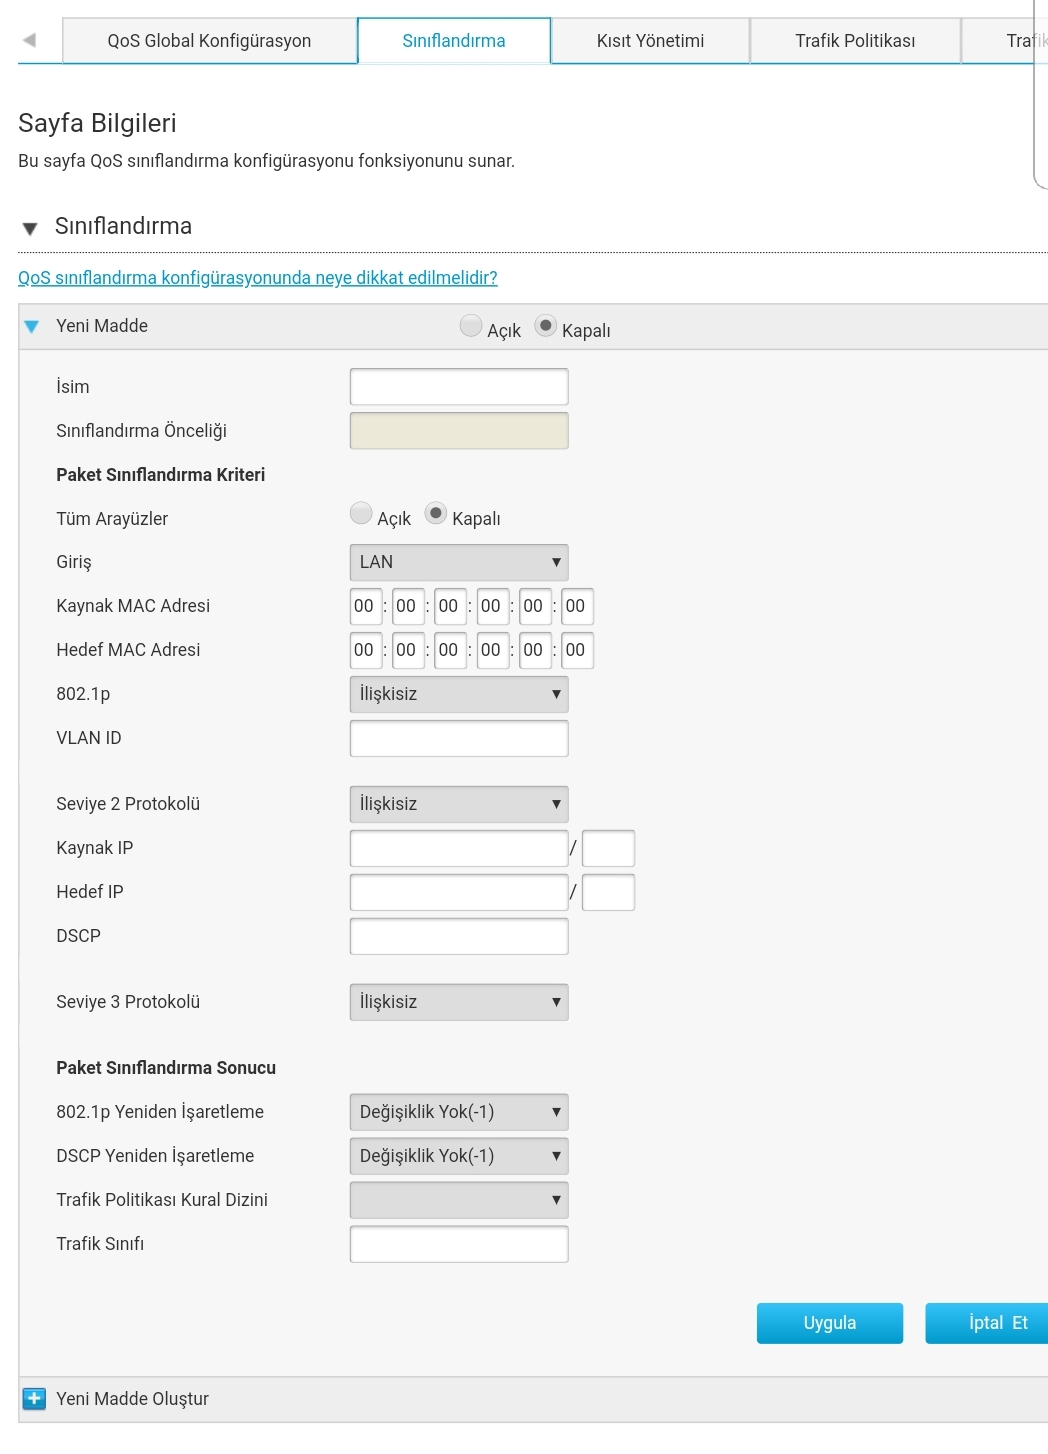Select Kapalı for Tüm Arayüzler
Screen dimensions: 1048x1454
pos(435,513)
